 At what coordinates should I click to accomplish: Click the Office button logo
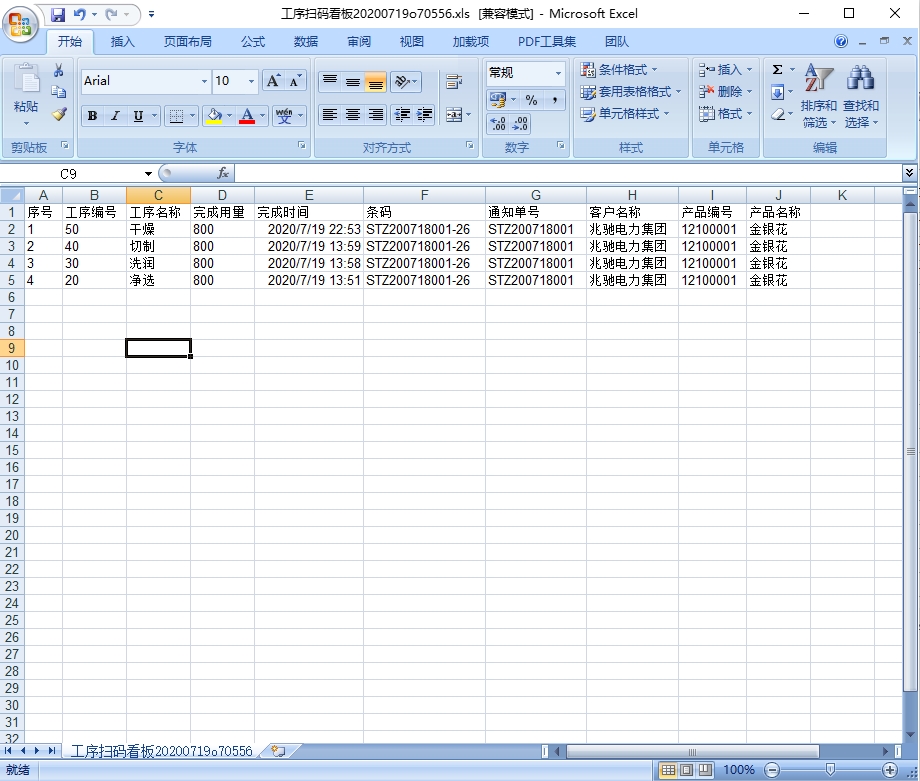(x=22, y=21)
